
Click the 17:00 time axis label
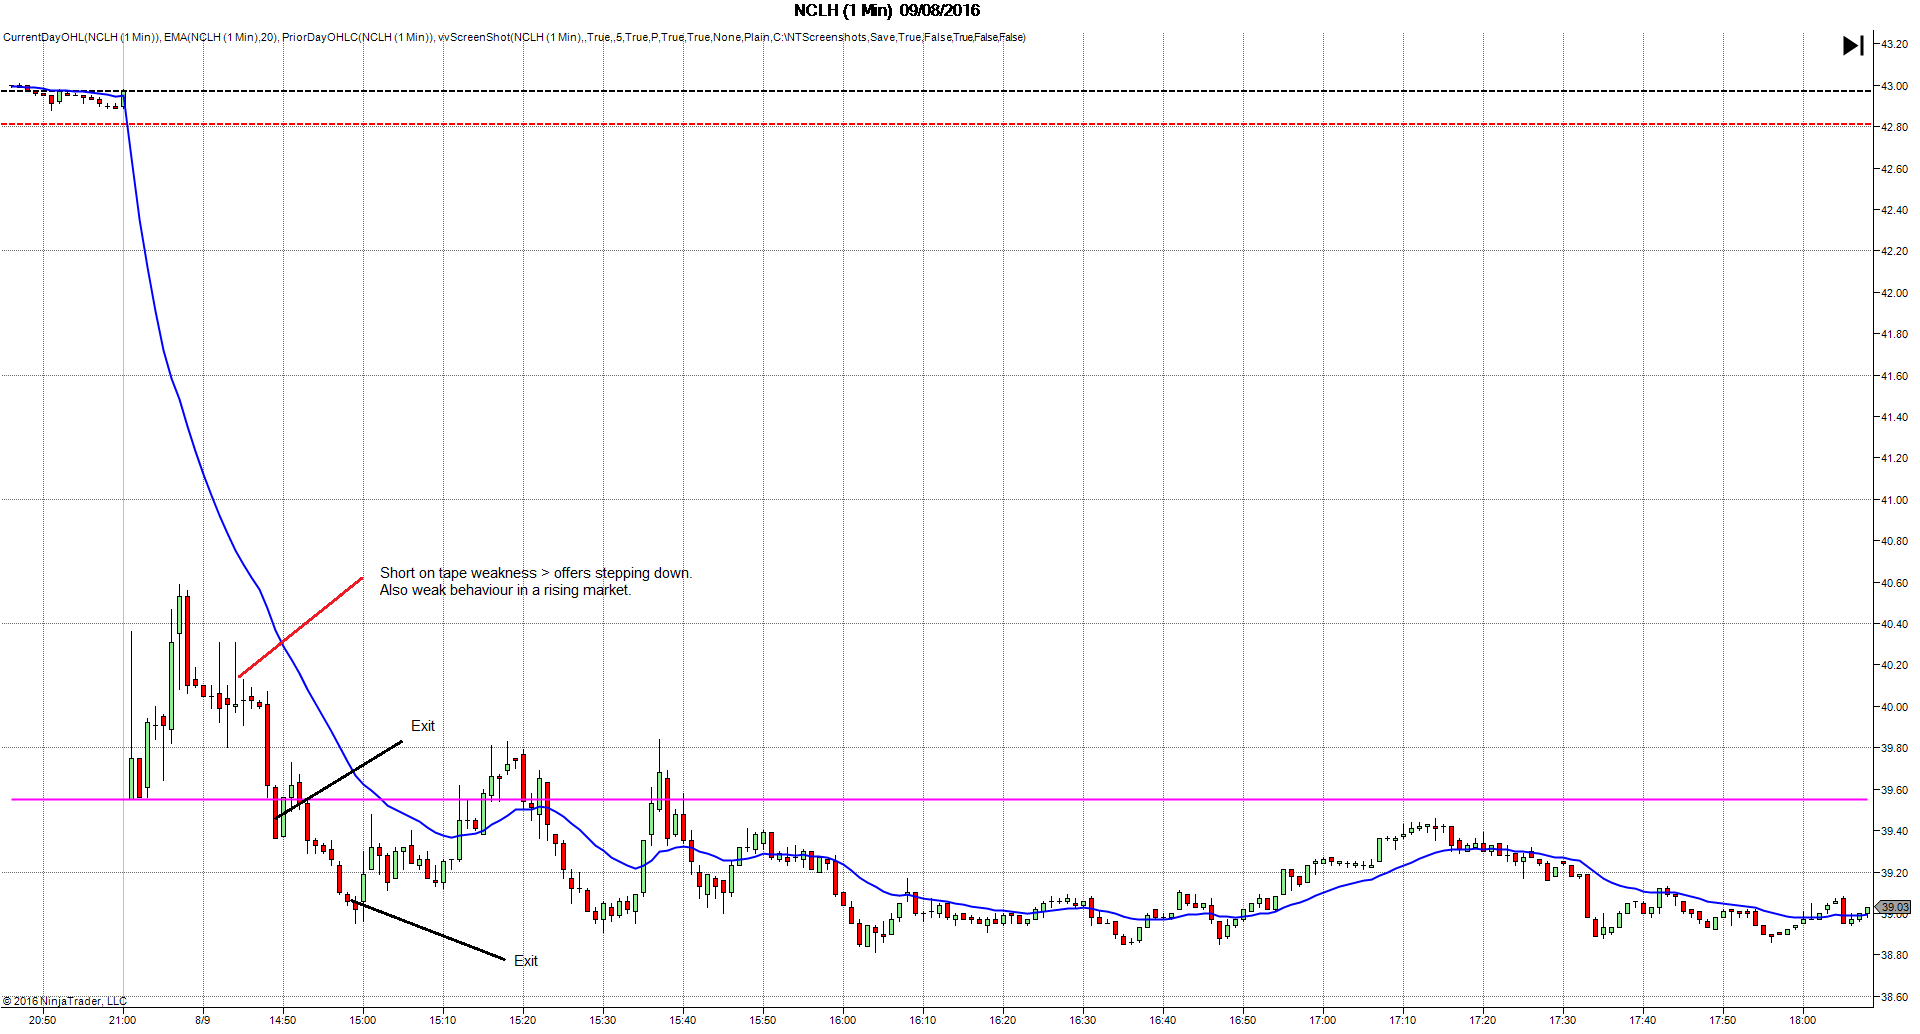[1323, 1020]
